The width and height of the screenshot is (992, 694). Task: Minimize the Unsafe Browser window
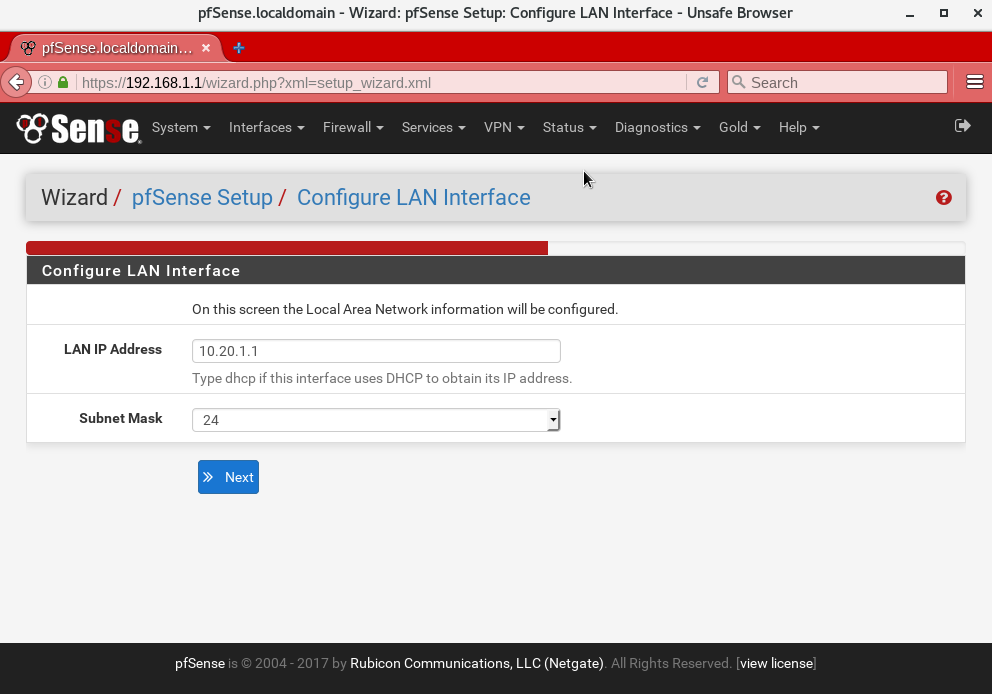point(910,13)
